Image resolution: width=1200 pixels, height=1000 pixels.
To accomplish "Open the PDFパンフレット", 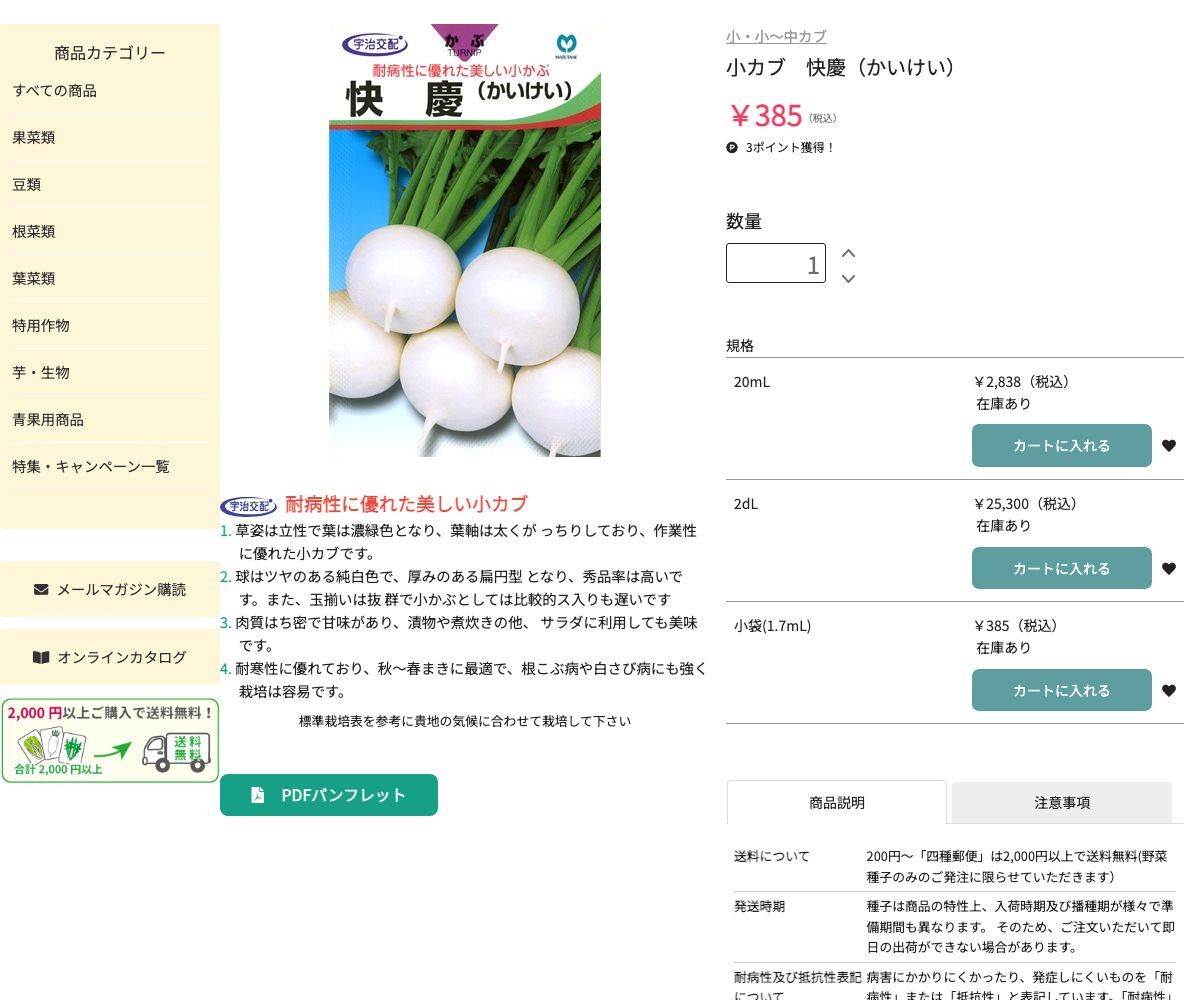I will 329,795.
